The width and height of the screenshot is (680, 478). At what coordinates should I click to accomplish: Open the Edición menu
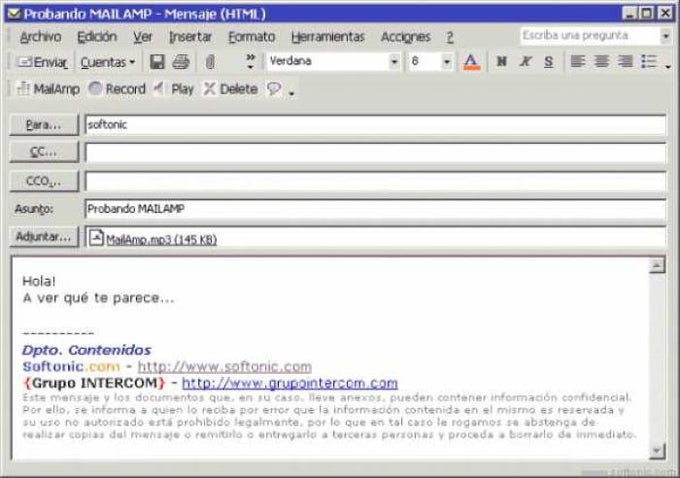tap(97, 37)
